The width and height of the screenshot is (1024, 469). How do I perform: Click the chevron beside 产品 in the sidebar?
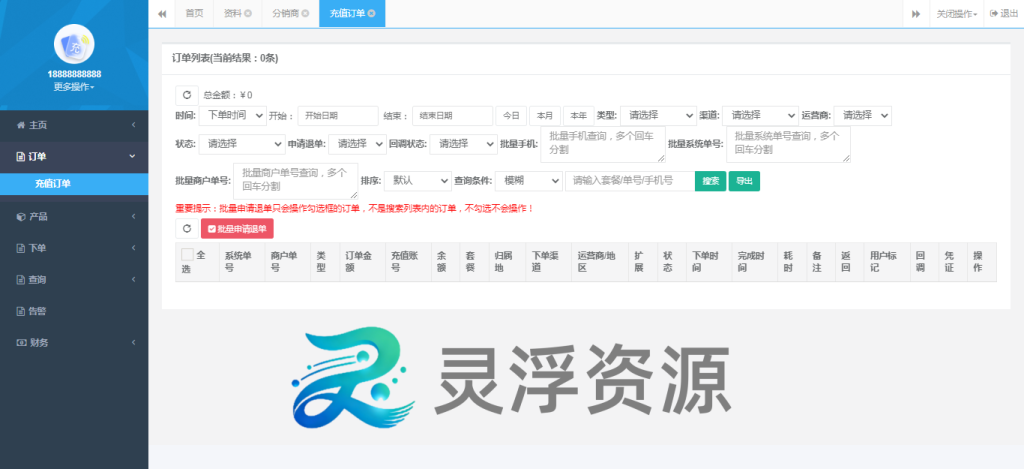tap(133, 216)
